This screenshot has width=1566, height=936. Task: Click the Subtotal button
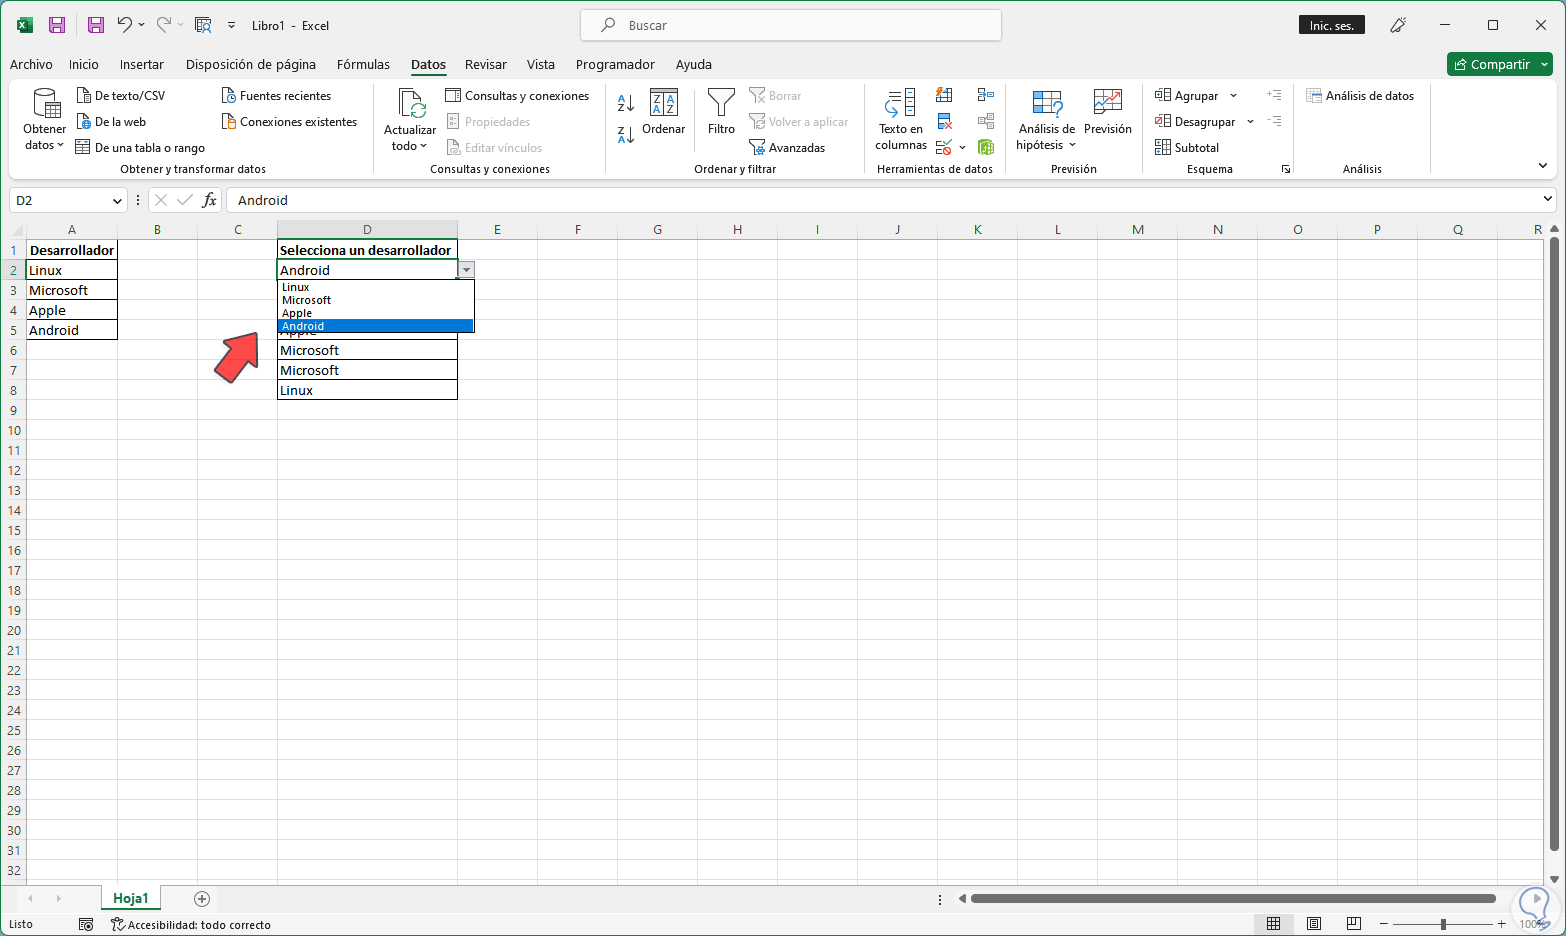pyautogui.click(x=1187, y=148)
